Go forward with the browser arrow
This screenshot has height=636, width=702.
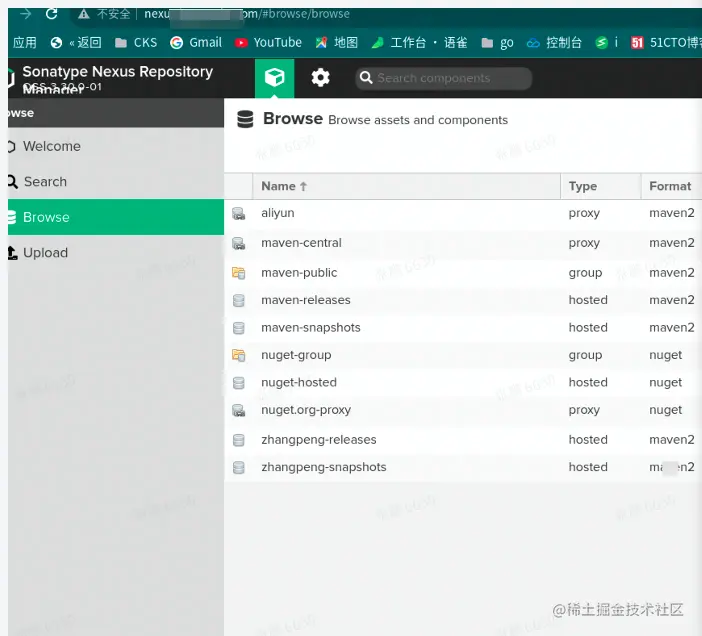point(26,14)
